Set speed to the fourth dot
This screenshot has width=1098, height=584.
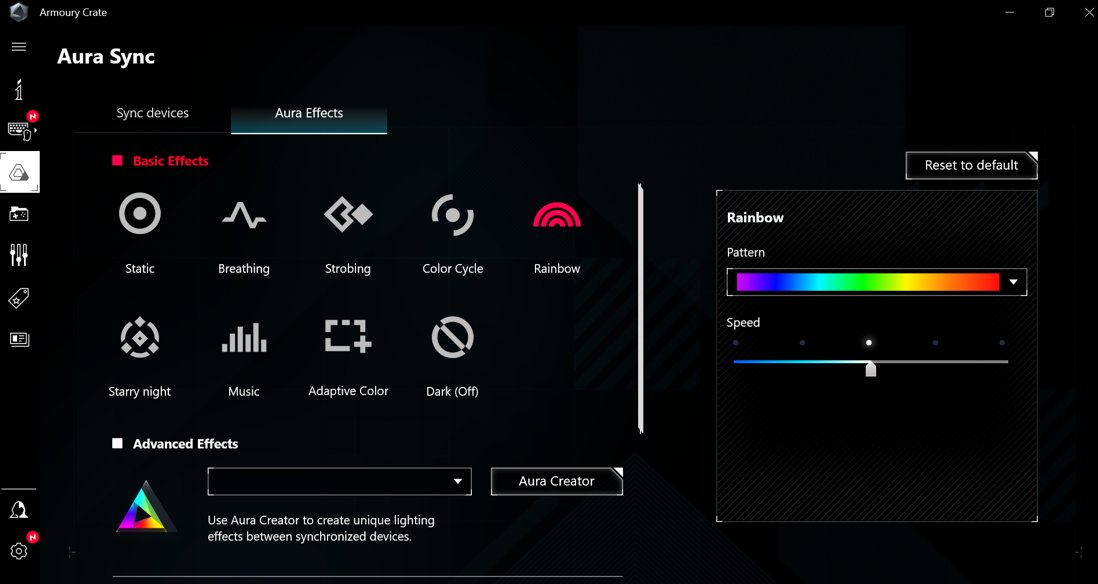click(936, 343)
